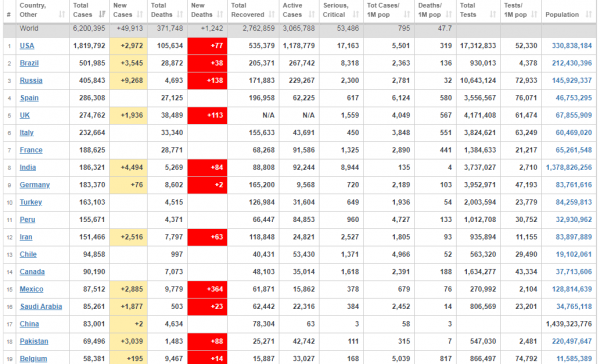Viewport: 600px width, 364px height.
Task: Click Active Cases sort arrows
Action: pos(312,15)
